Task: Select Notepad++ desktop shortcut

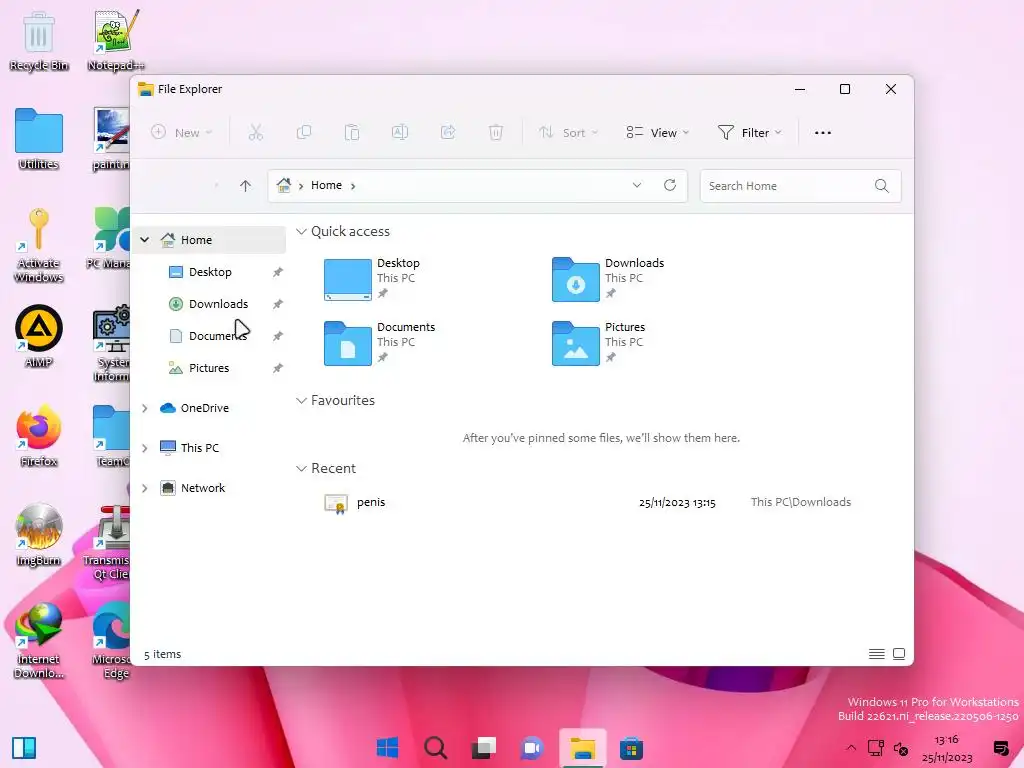Action: (x=116, y=41)
